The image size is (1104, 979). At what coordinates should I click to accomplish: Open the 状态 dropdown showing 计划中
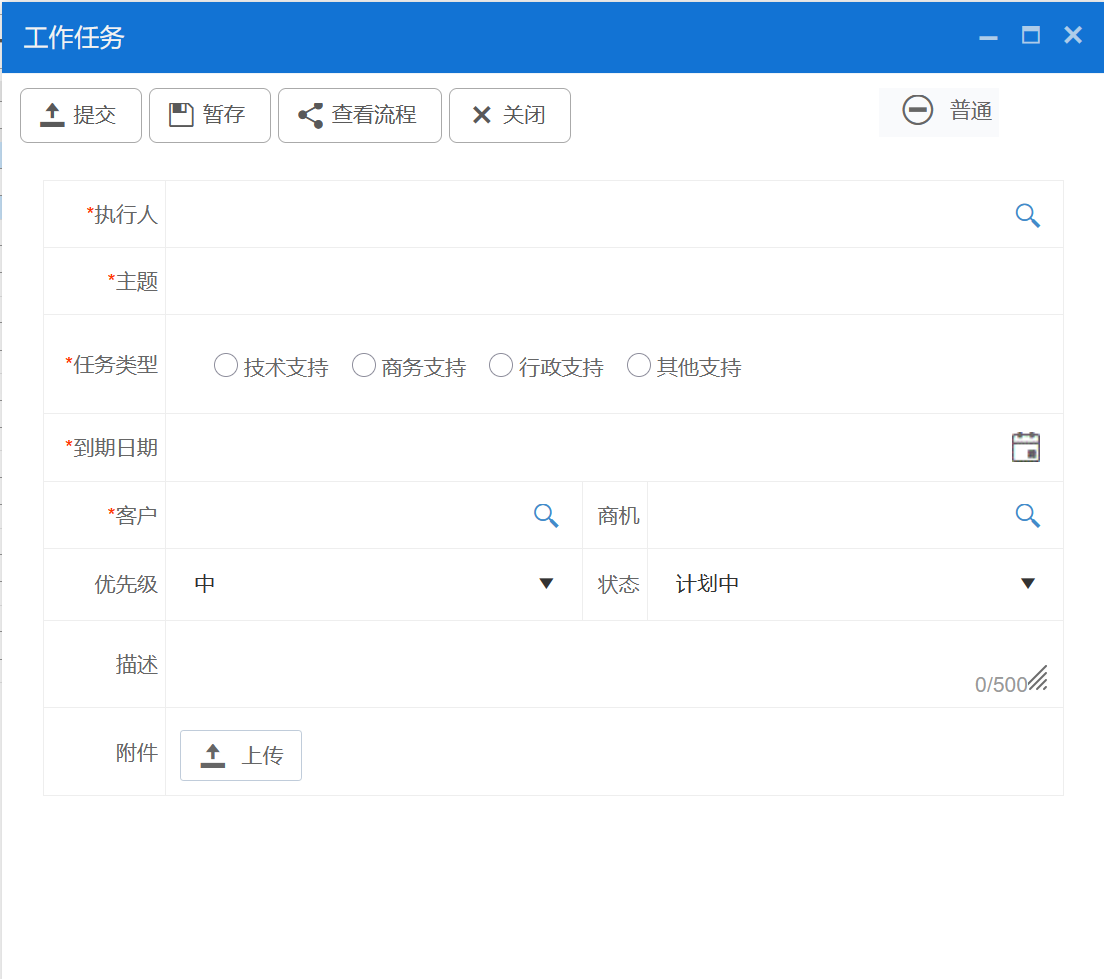point(1028,582)
